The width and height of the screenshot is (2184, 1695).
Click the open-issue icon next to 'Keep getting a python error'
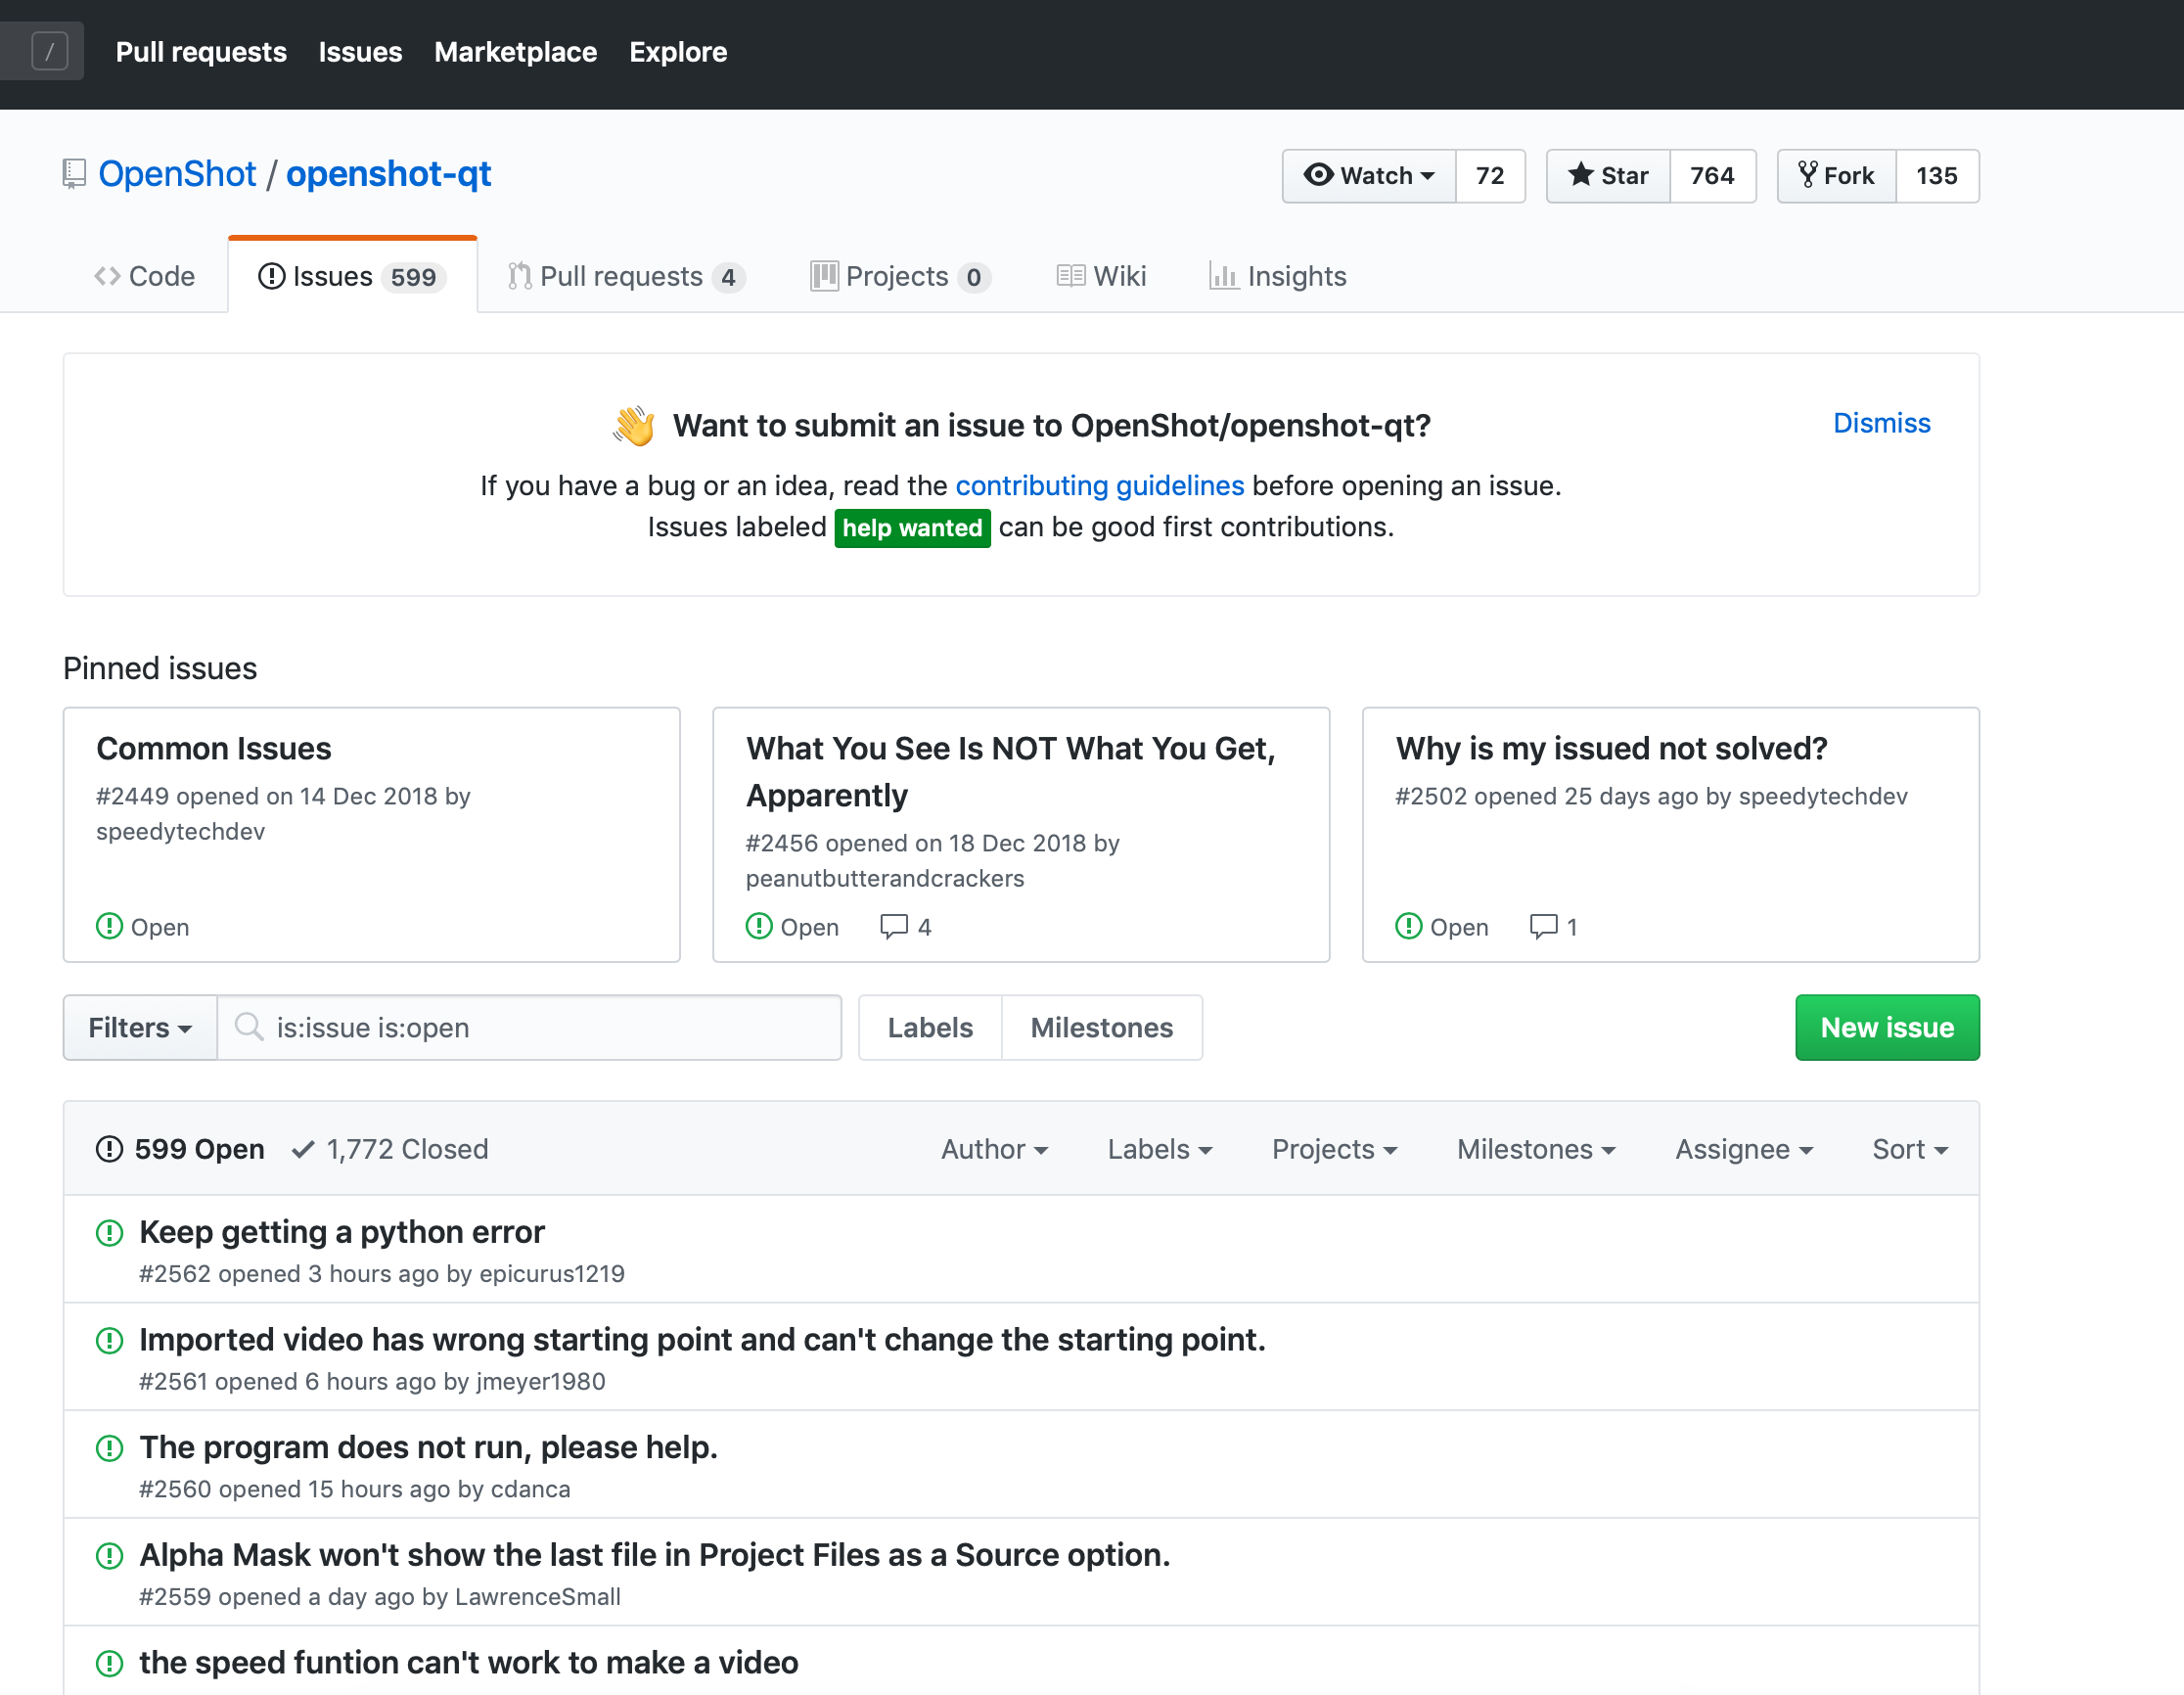(x=109, y=1233)
